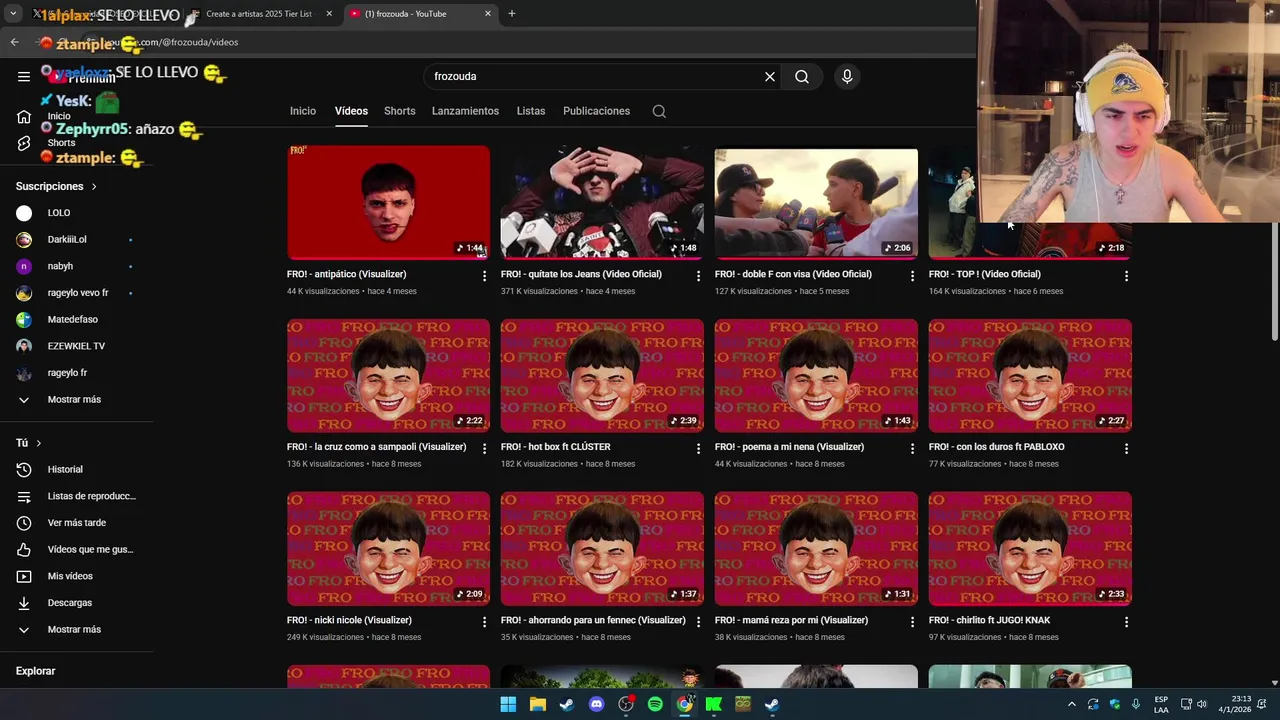The width and height of the screenshot is (1280, 720).
Task: Clear the frozouda search text
Action: click(769, 76)
